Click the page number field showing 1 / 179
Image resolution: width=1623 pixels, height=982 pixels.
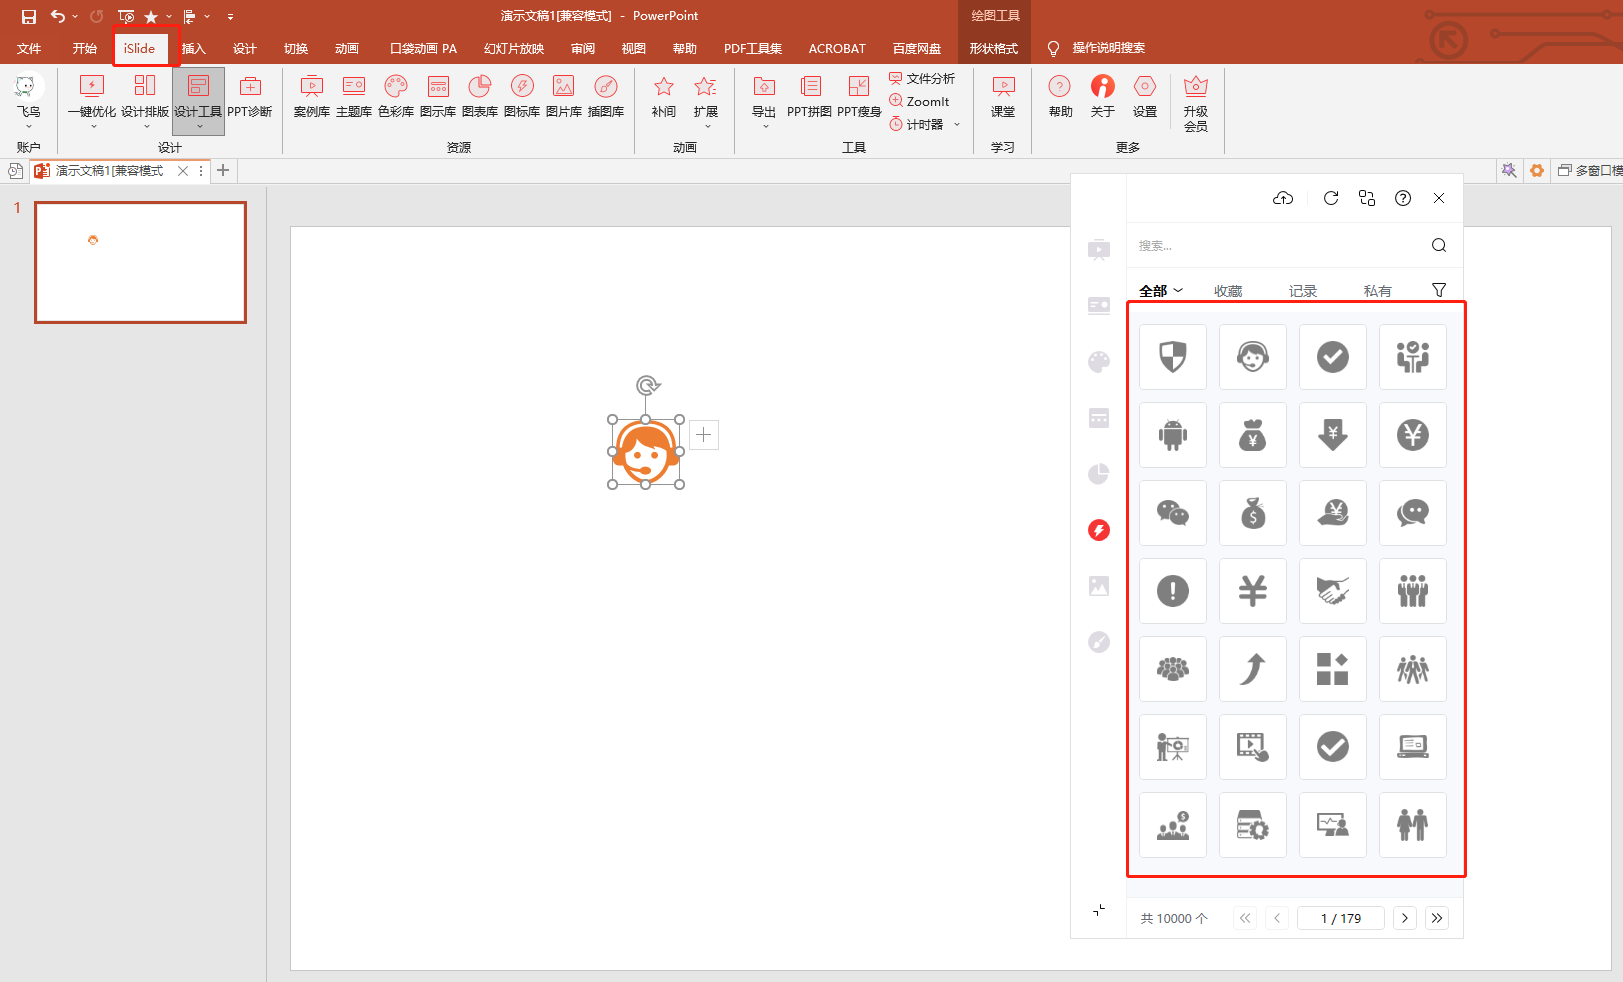click(x=1341, y=918)
